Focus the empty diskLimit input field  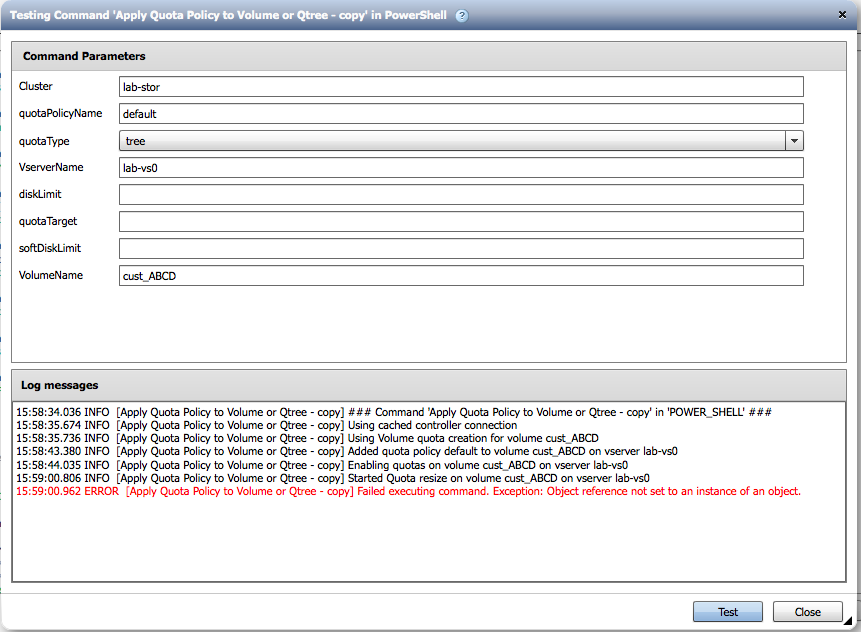click(461, 194)
